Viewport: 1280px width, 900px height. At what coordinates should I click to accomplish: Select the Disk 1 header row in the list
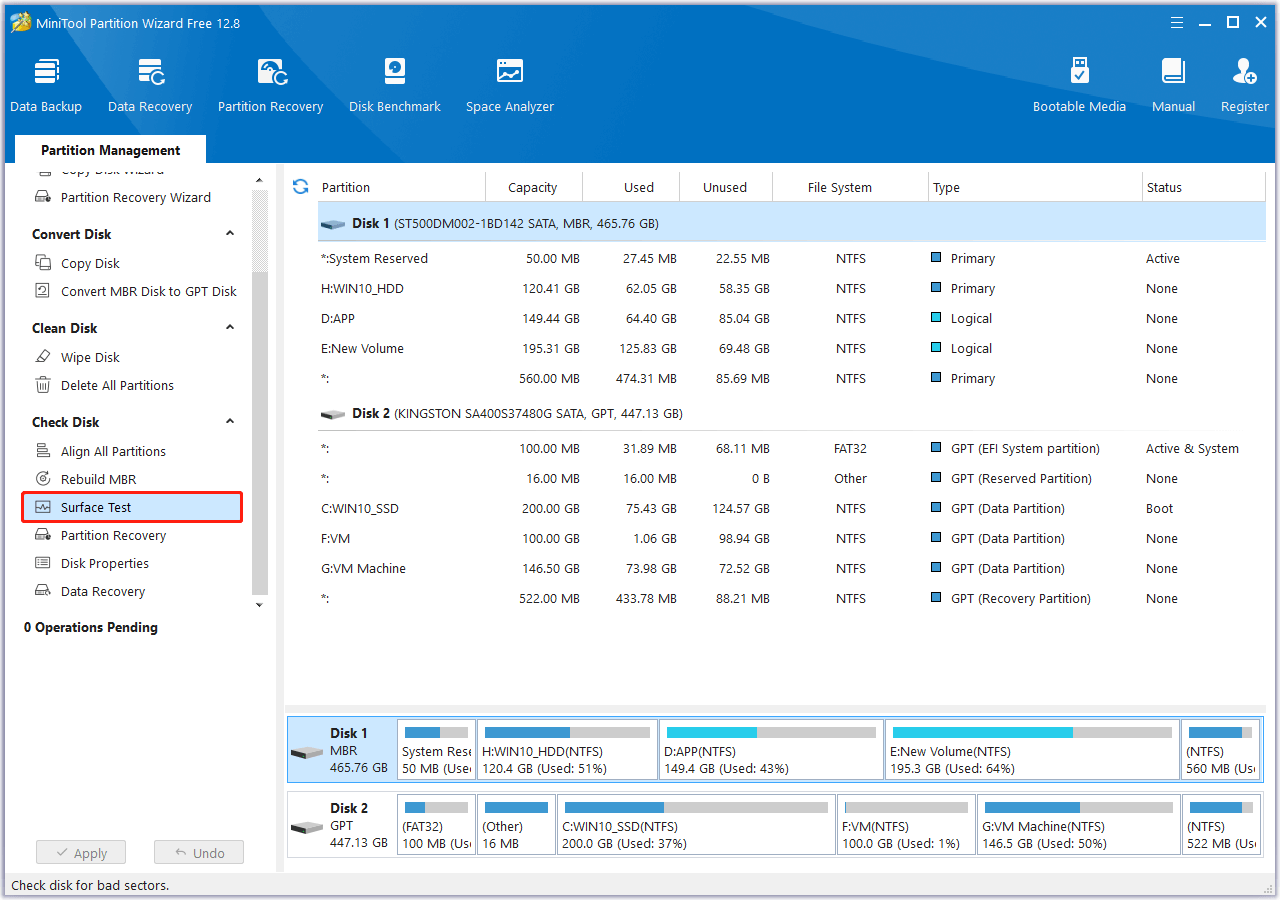coord(792,223)
